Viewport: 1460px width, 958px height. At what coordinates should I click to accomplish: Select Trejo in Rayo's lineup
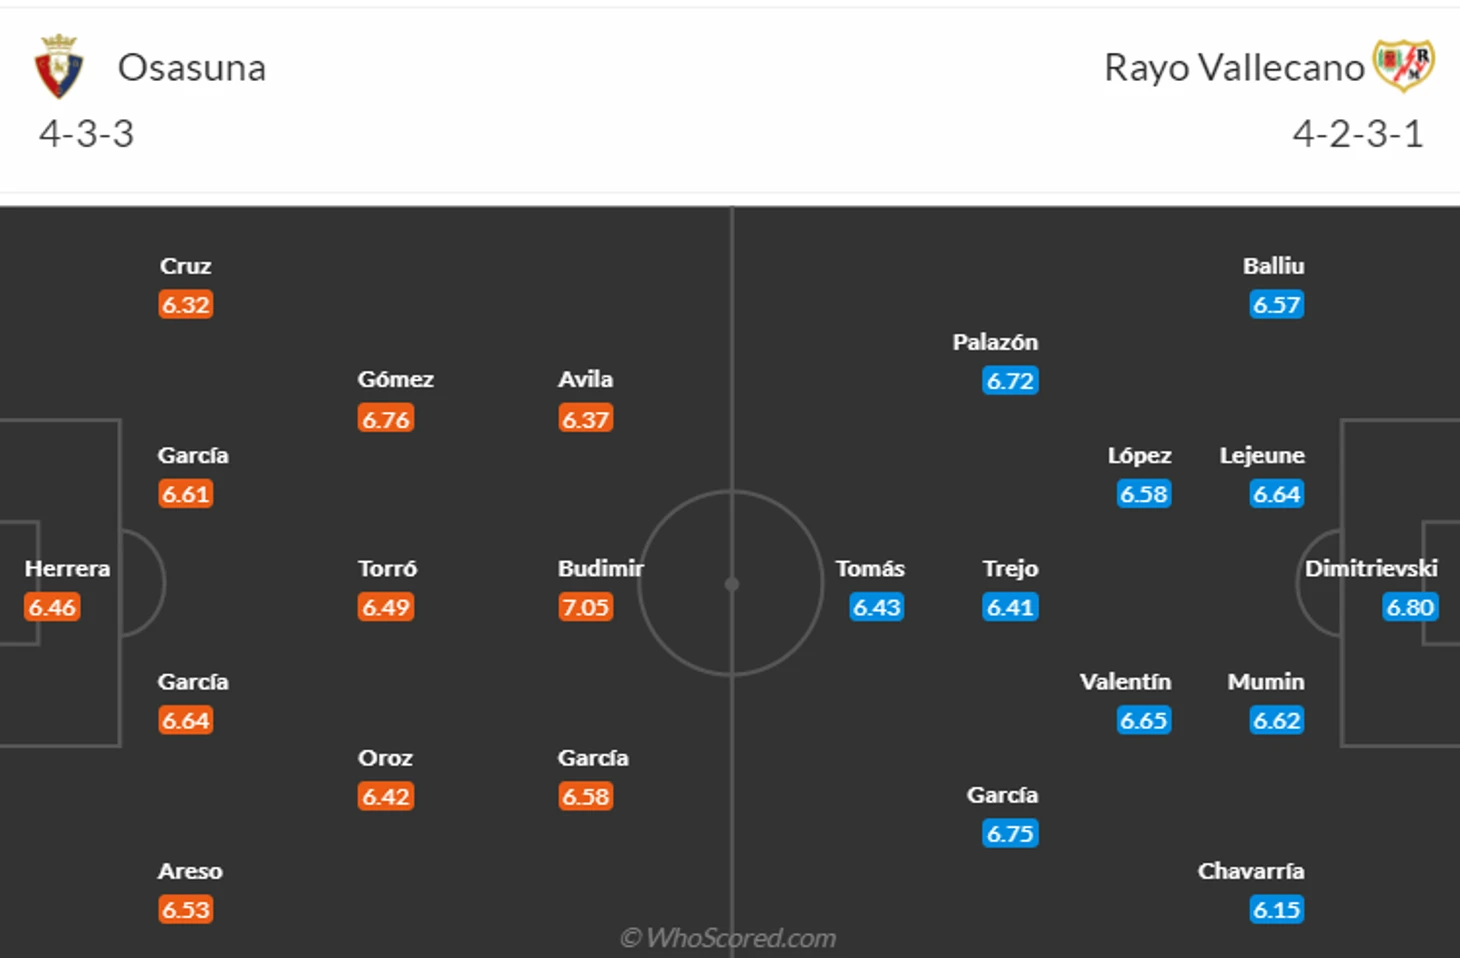1010,569
